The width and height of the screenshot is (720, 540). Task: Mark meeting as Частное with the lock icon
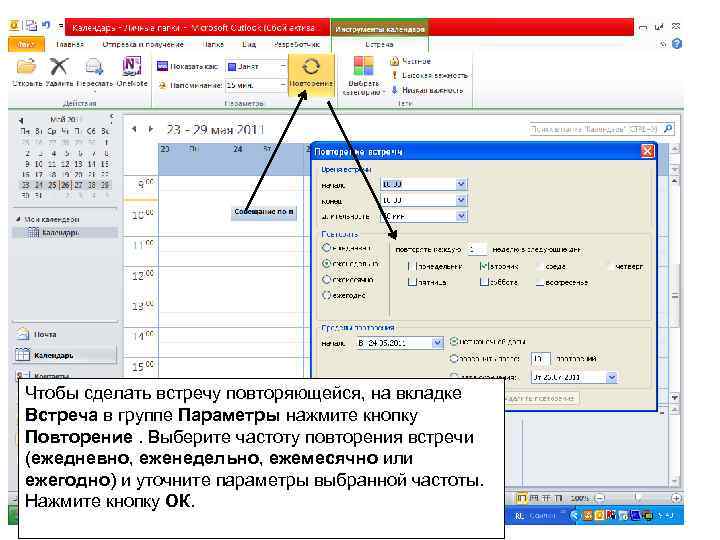click(x=410, y=61)
